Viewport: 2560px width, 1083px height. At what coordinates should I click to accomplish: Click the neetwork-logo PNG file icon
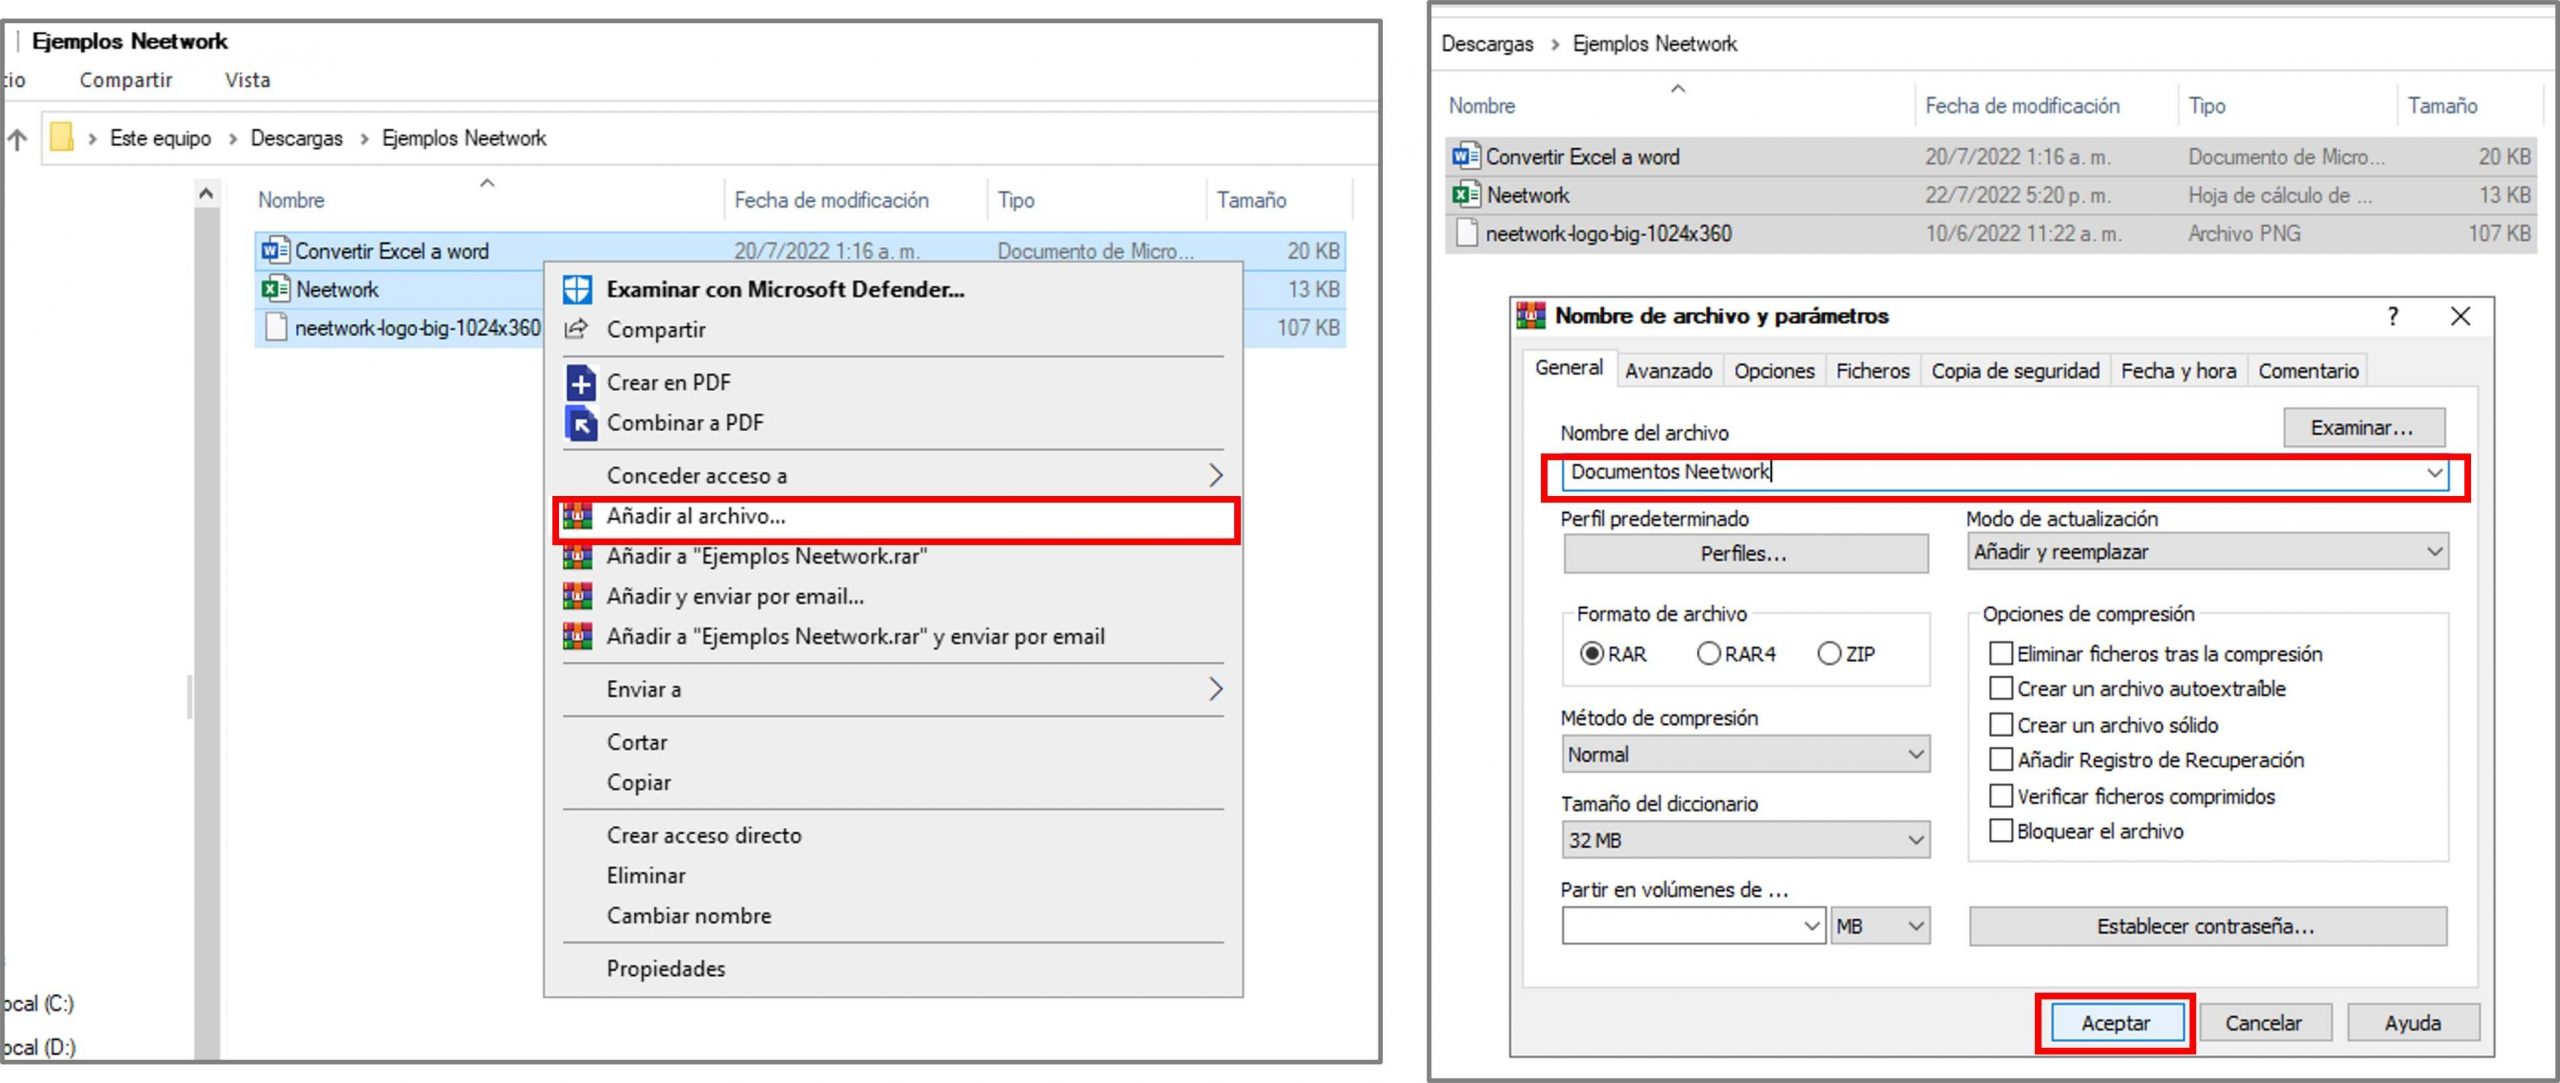[278, 326]
